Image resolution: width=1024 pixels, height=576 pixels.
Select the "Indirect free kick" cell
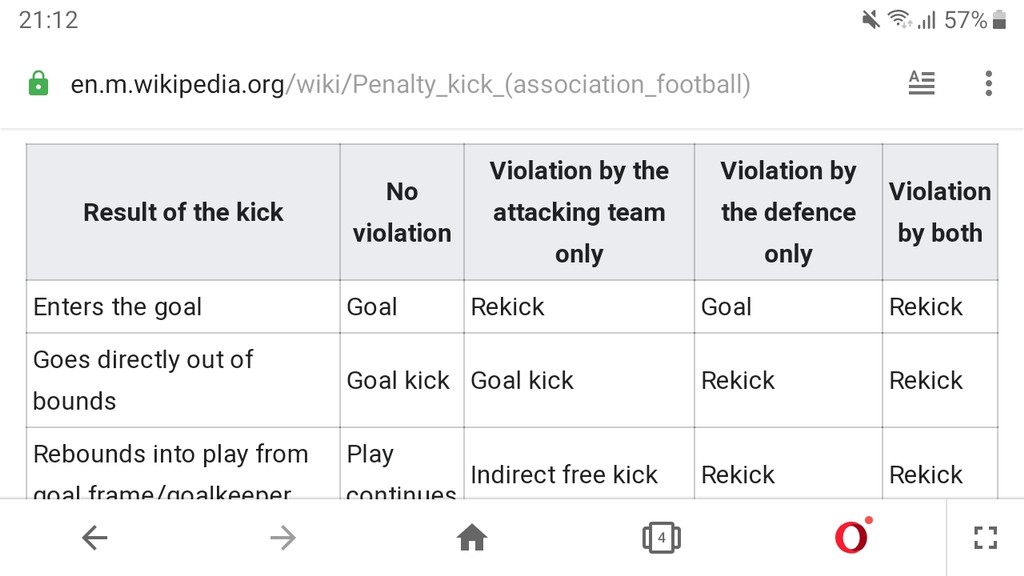[x=564, y=475]
